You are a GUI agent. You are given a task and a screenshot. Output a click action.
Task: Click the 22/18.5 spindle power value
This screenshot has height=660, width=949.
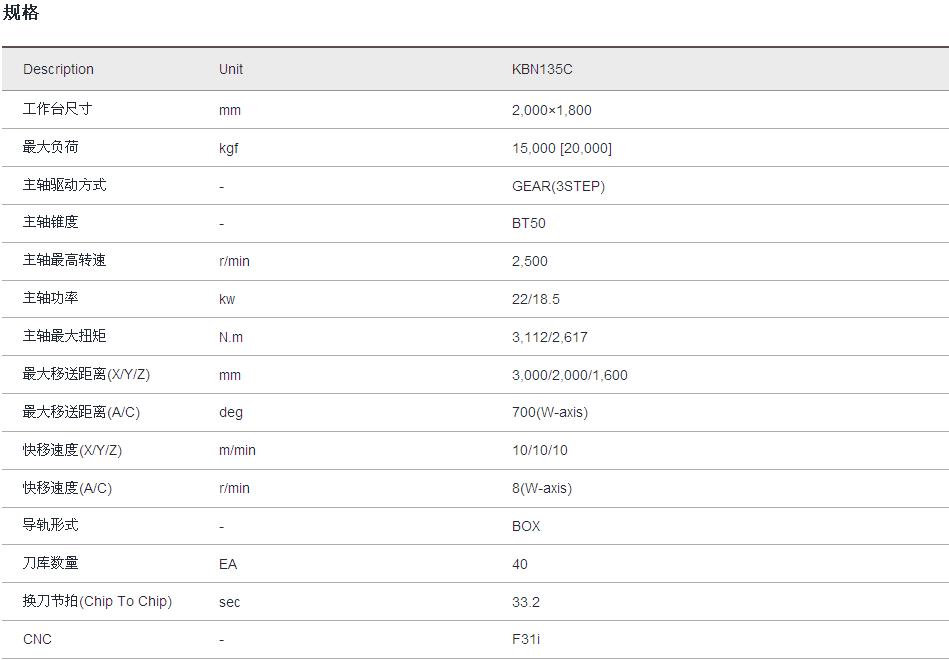pos(536,299)
